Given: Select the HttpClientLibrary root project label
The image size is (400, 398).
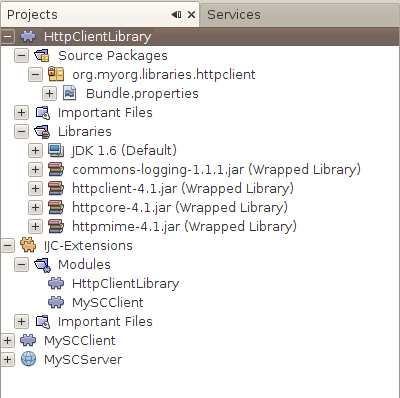Looking at the screenshot, I should [98, 36].
